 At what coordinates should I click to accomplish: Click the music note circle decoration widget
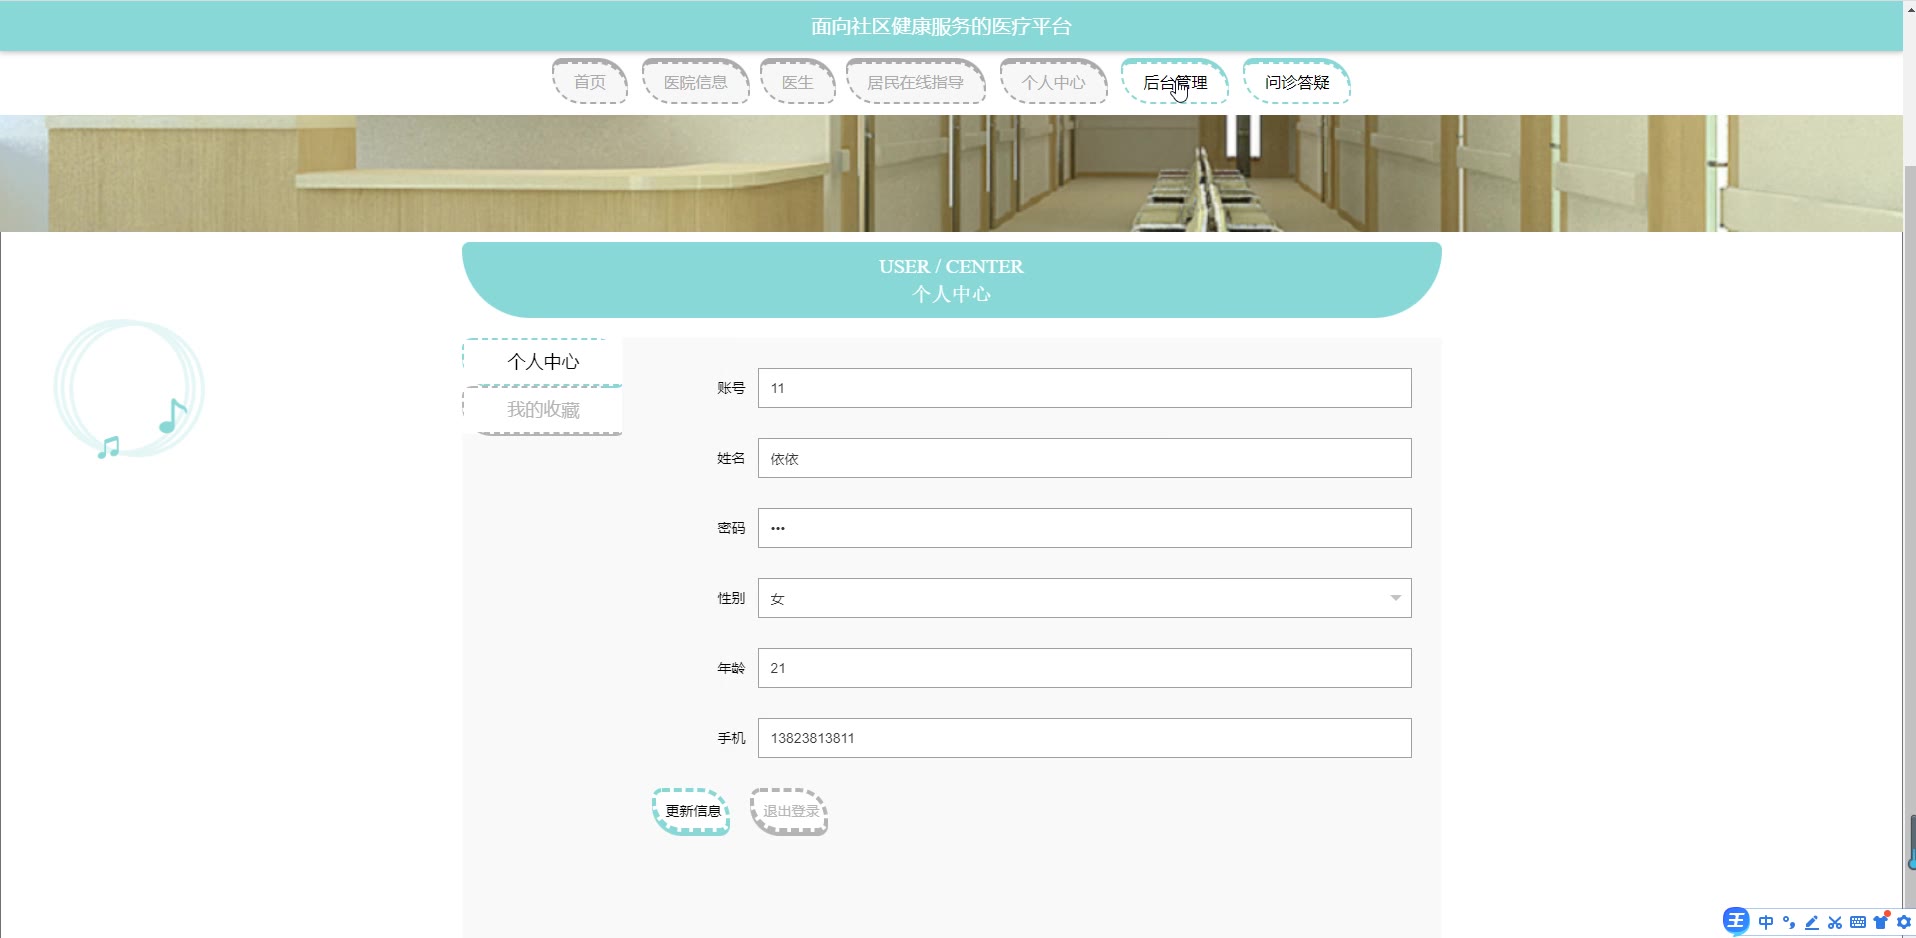pyautogui.click(x=129, y=389)
